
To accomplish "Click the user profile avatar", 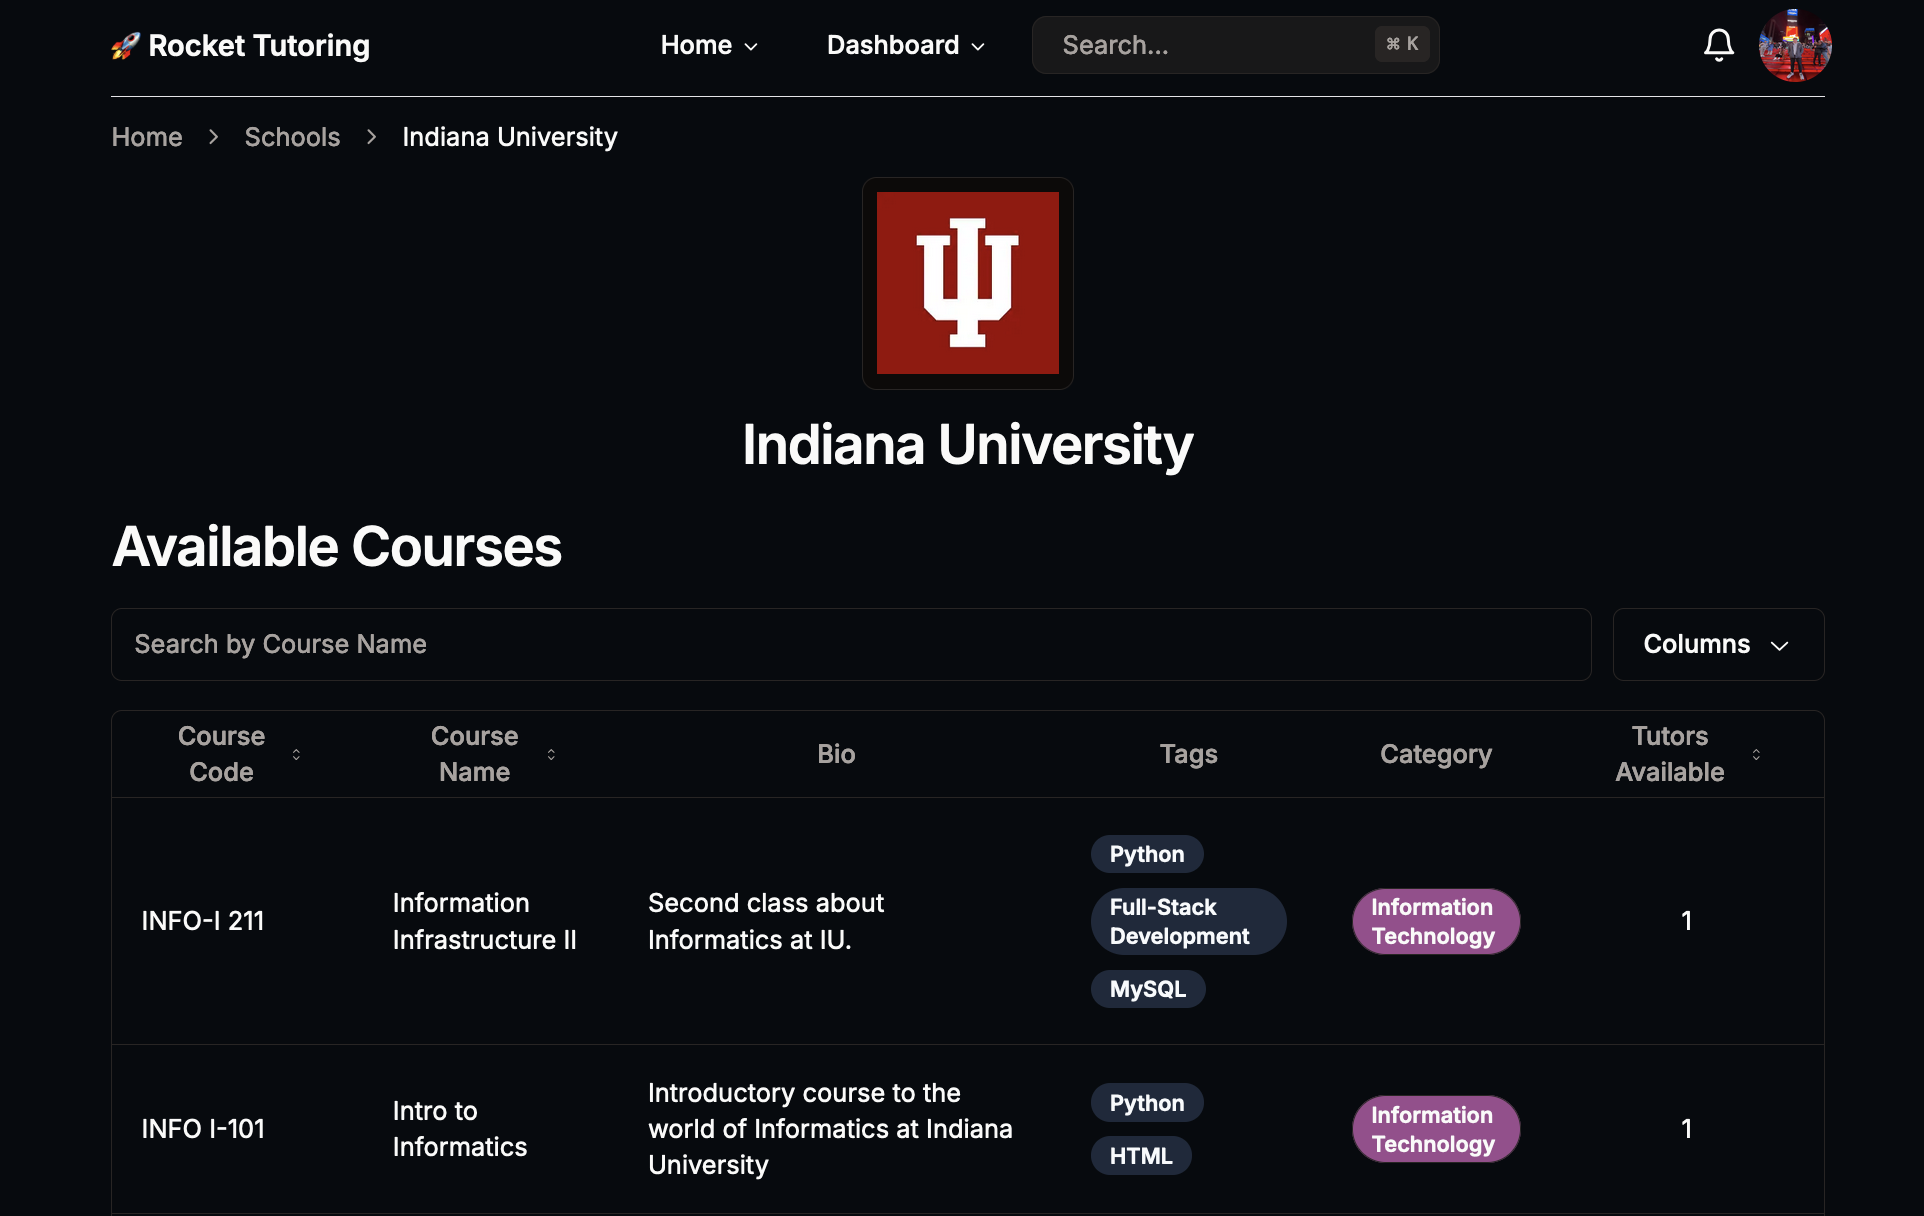I will [x=1794, y=44].
